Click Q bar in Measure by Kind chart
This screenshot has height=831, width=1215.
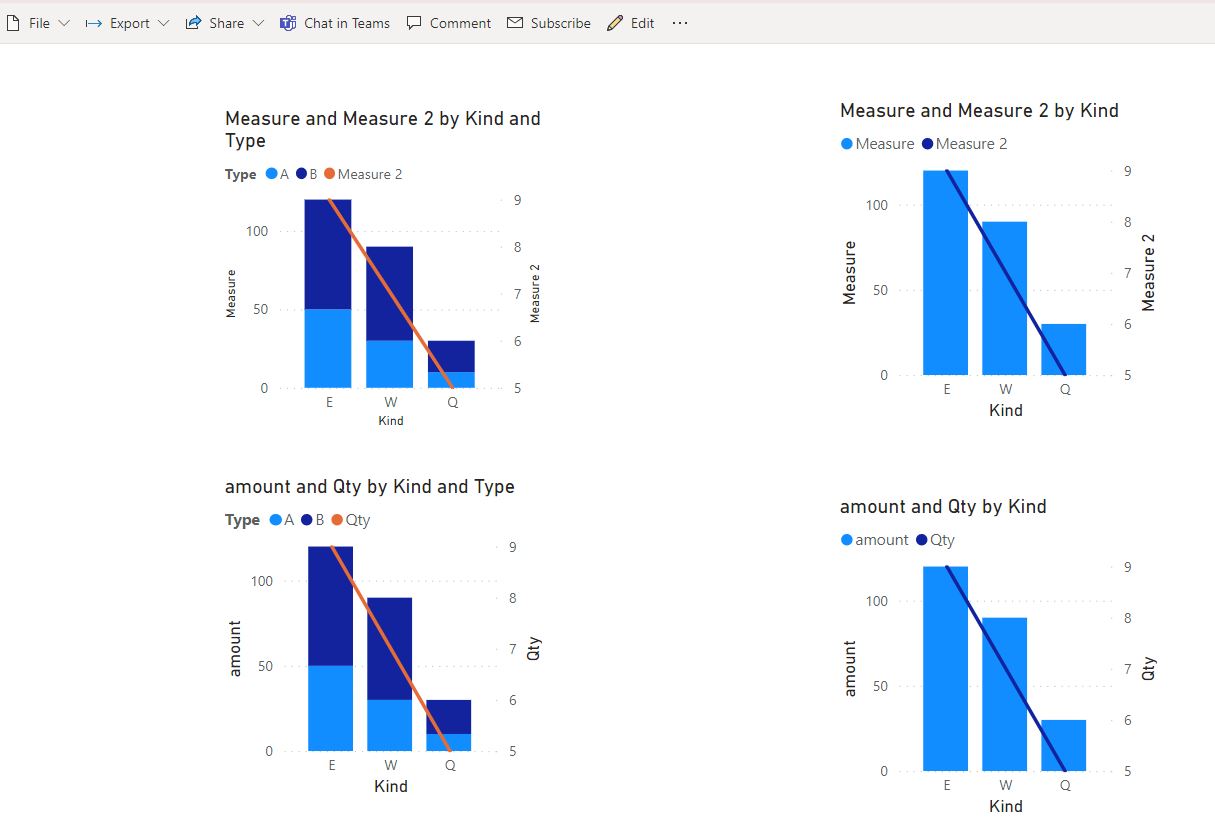click(x=1064, y=349)
